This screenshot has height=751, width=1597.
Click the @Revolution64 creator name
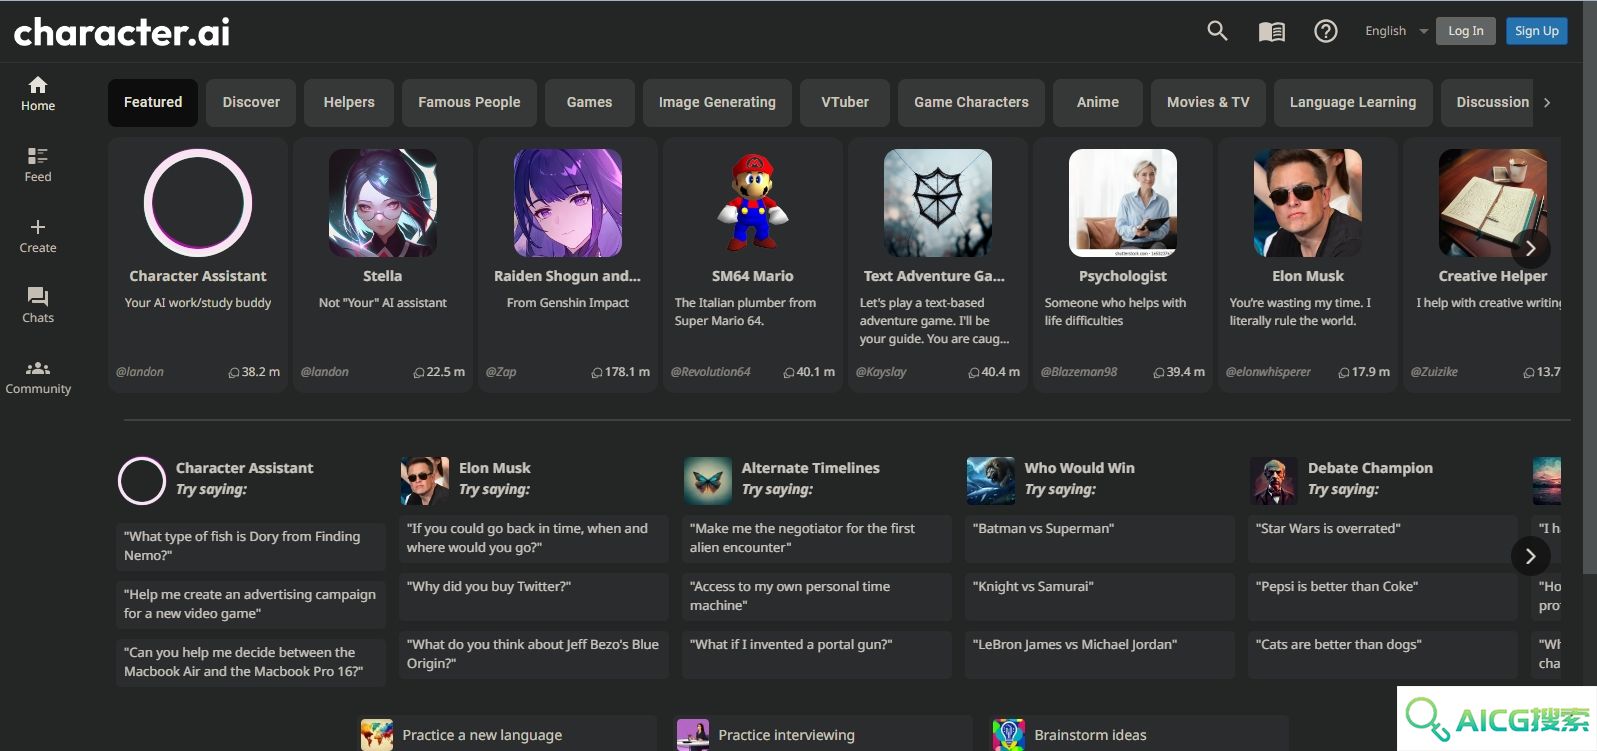coord(711,372)
